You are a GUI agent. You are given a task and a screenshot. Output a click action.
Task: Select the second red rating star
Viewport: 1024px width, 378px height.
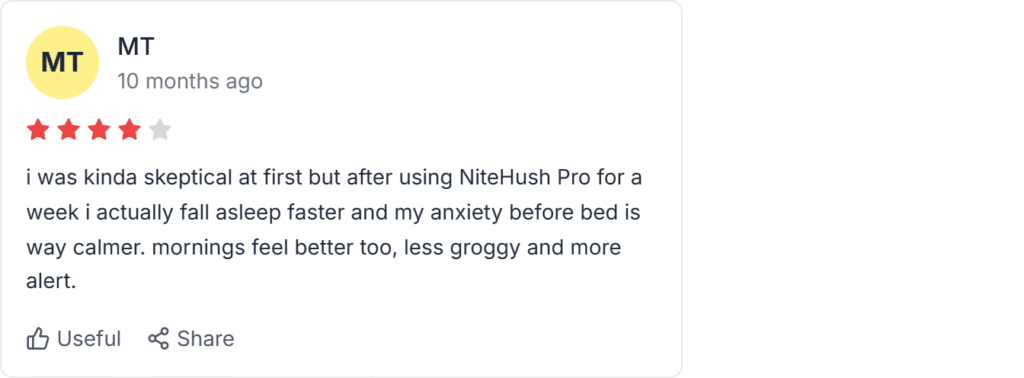click(x=68, y=130)
